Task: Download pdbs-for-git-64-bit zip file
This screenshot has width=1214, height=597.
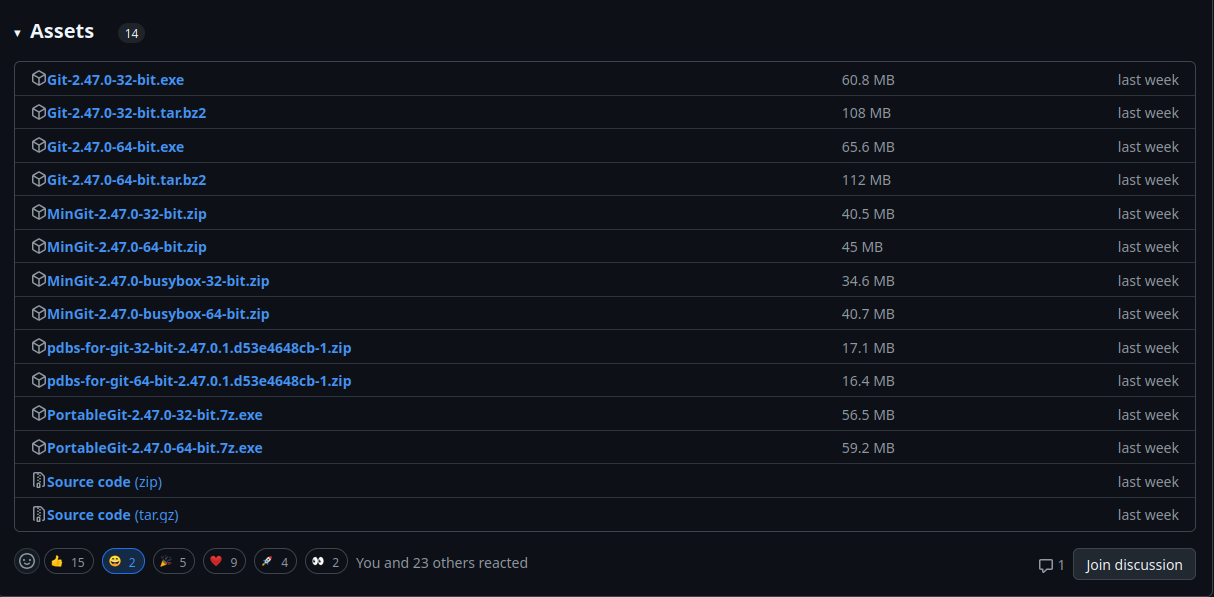Action: click(199, 381)
